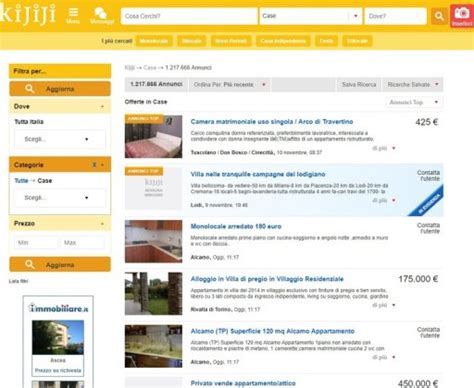Open the Monolocale arredato 180 euro listing
This screenshot has width=474, height=388.
pos(236,226)
